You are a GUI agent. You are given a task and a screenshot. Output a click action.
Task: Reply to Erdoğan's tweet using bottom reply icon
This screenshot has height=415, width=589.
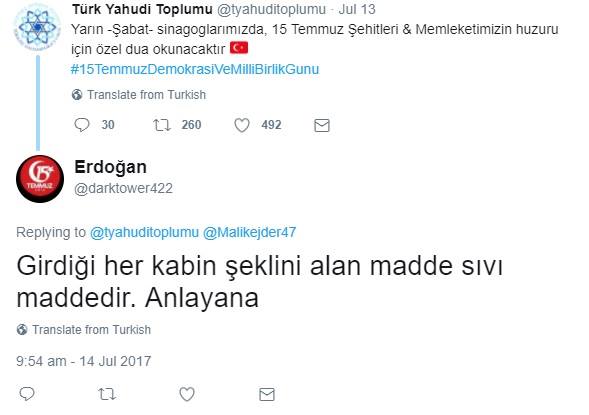coord(27,394)
